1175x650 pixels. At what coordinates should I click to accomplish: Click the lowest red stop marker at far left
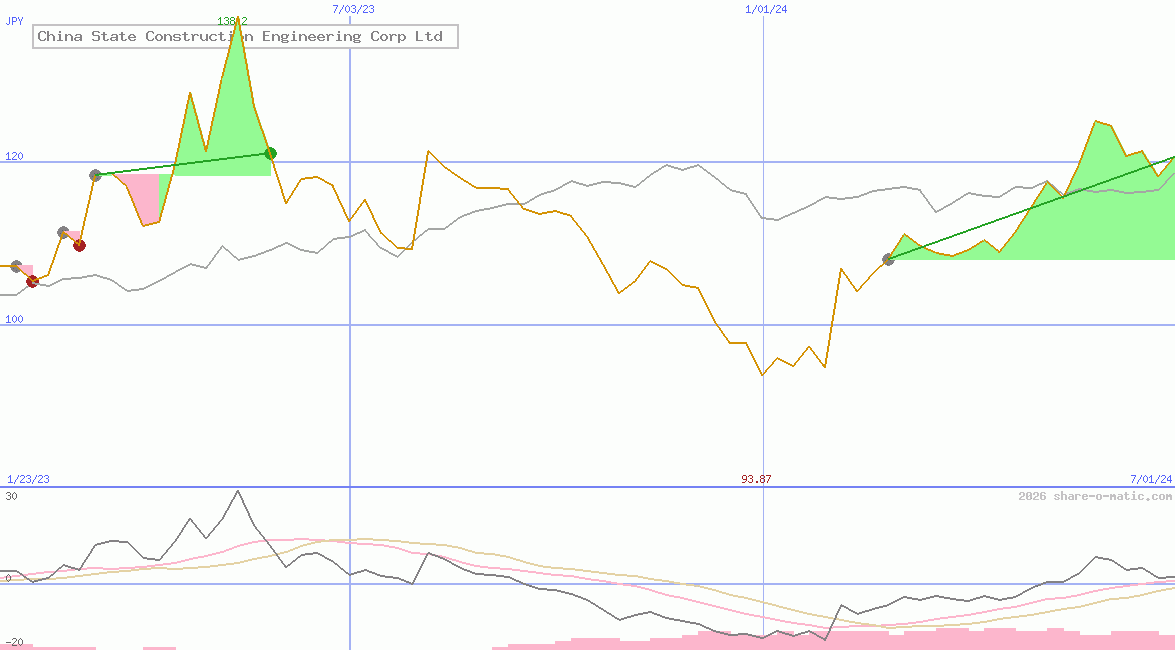pyautogui.click(x=32, y=281)
